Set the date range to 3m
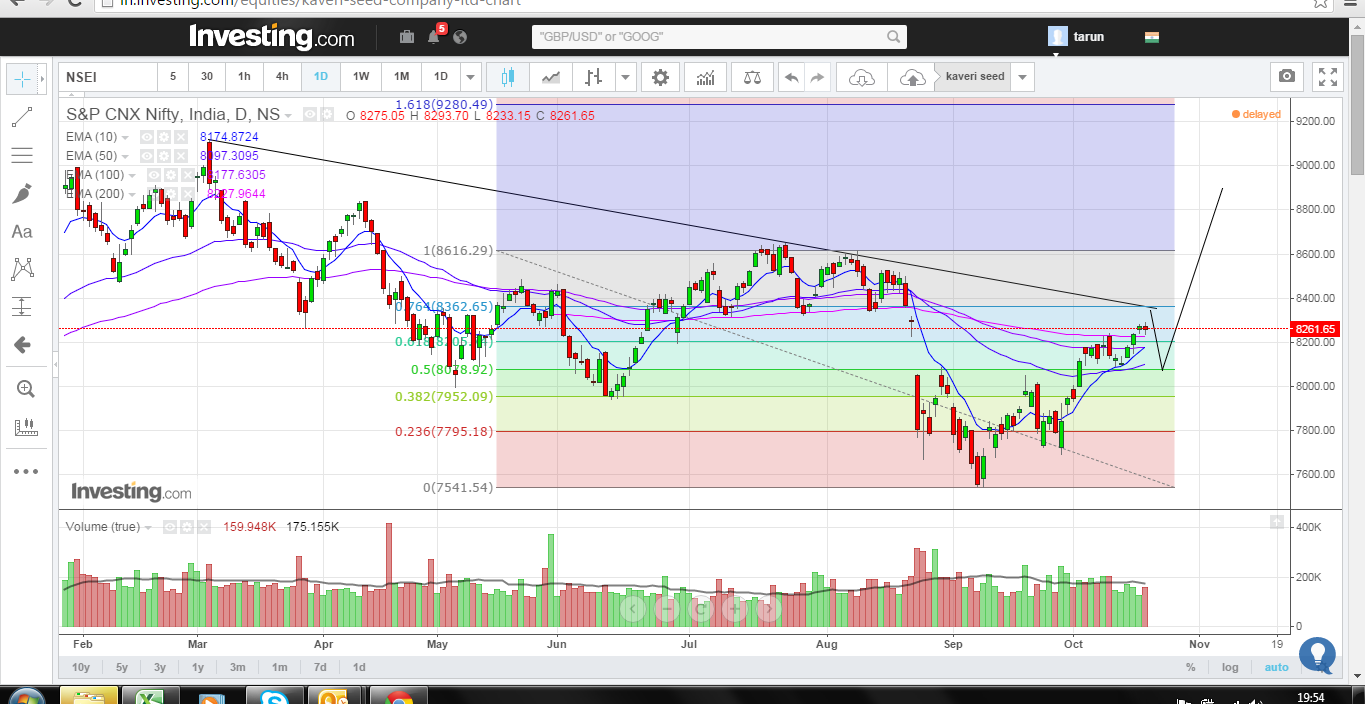Viewport: 1365px width, 704px height. point(238,667)
